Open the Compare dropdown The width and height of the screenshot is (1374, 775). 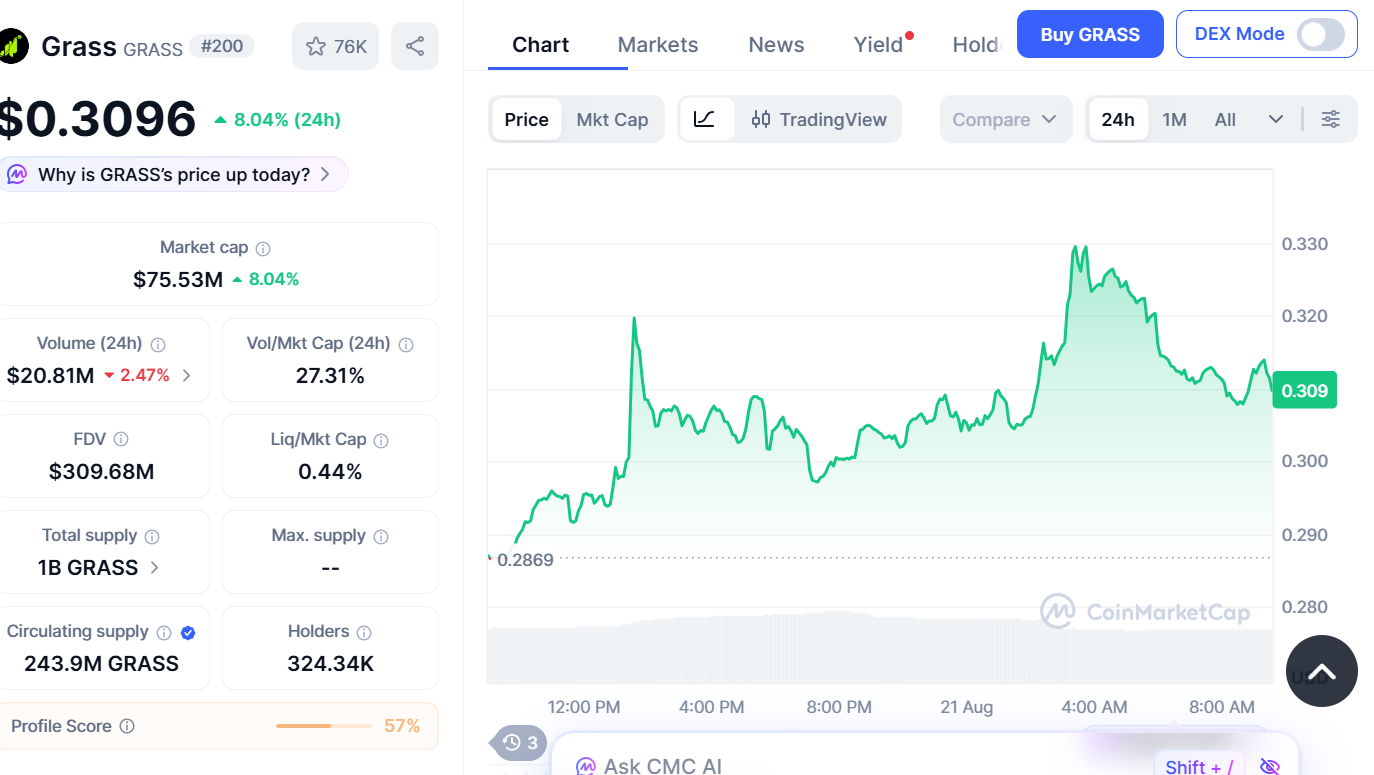pos(1005,119)
